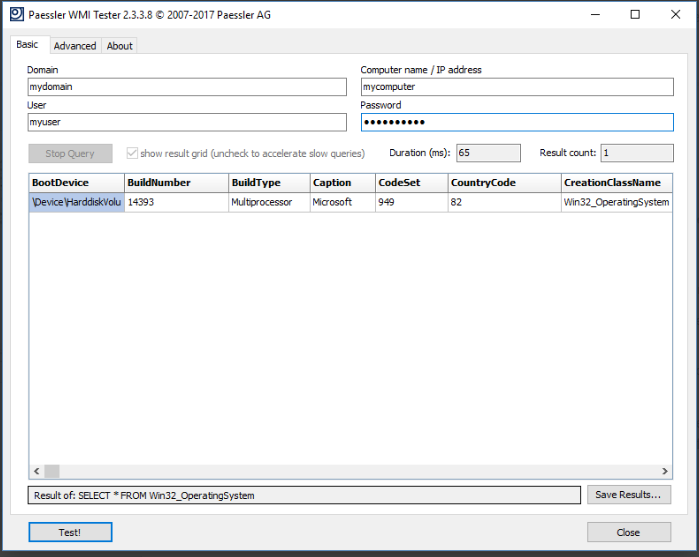The image size is (699, 557).
Task: Click the Stop Query button
Action: [x=70, y=153]
